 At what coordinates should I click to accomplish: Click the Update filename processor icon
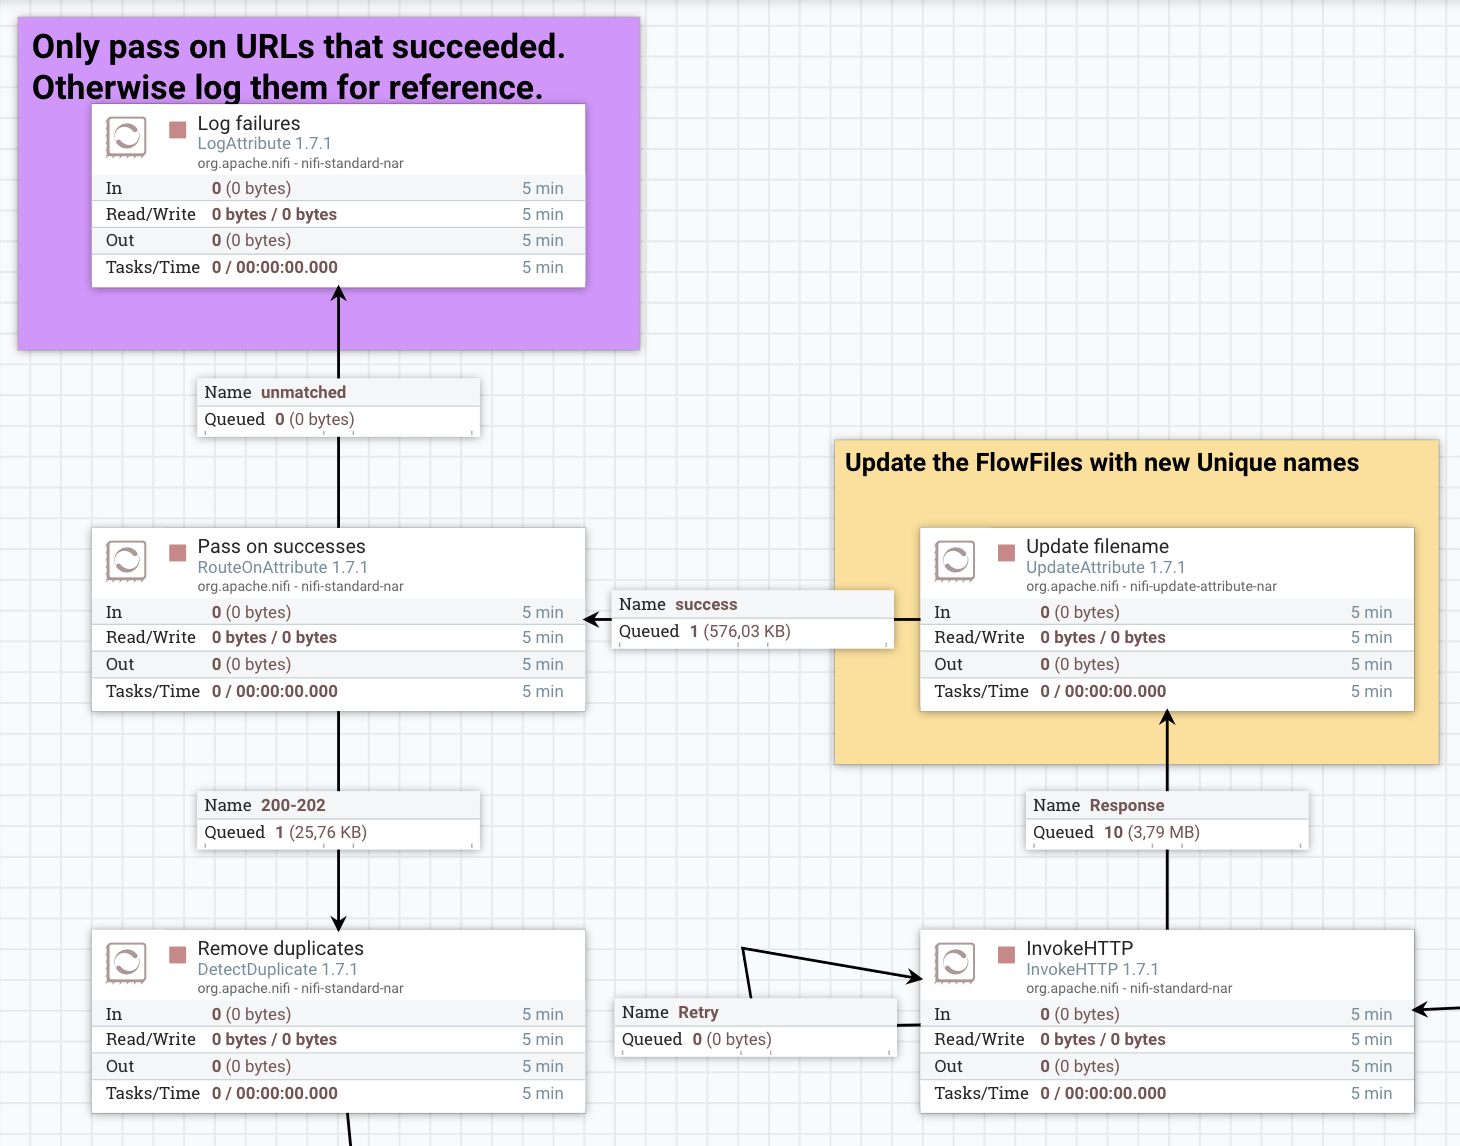click(955, 561)
